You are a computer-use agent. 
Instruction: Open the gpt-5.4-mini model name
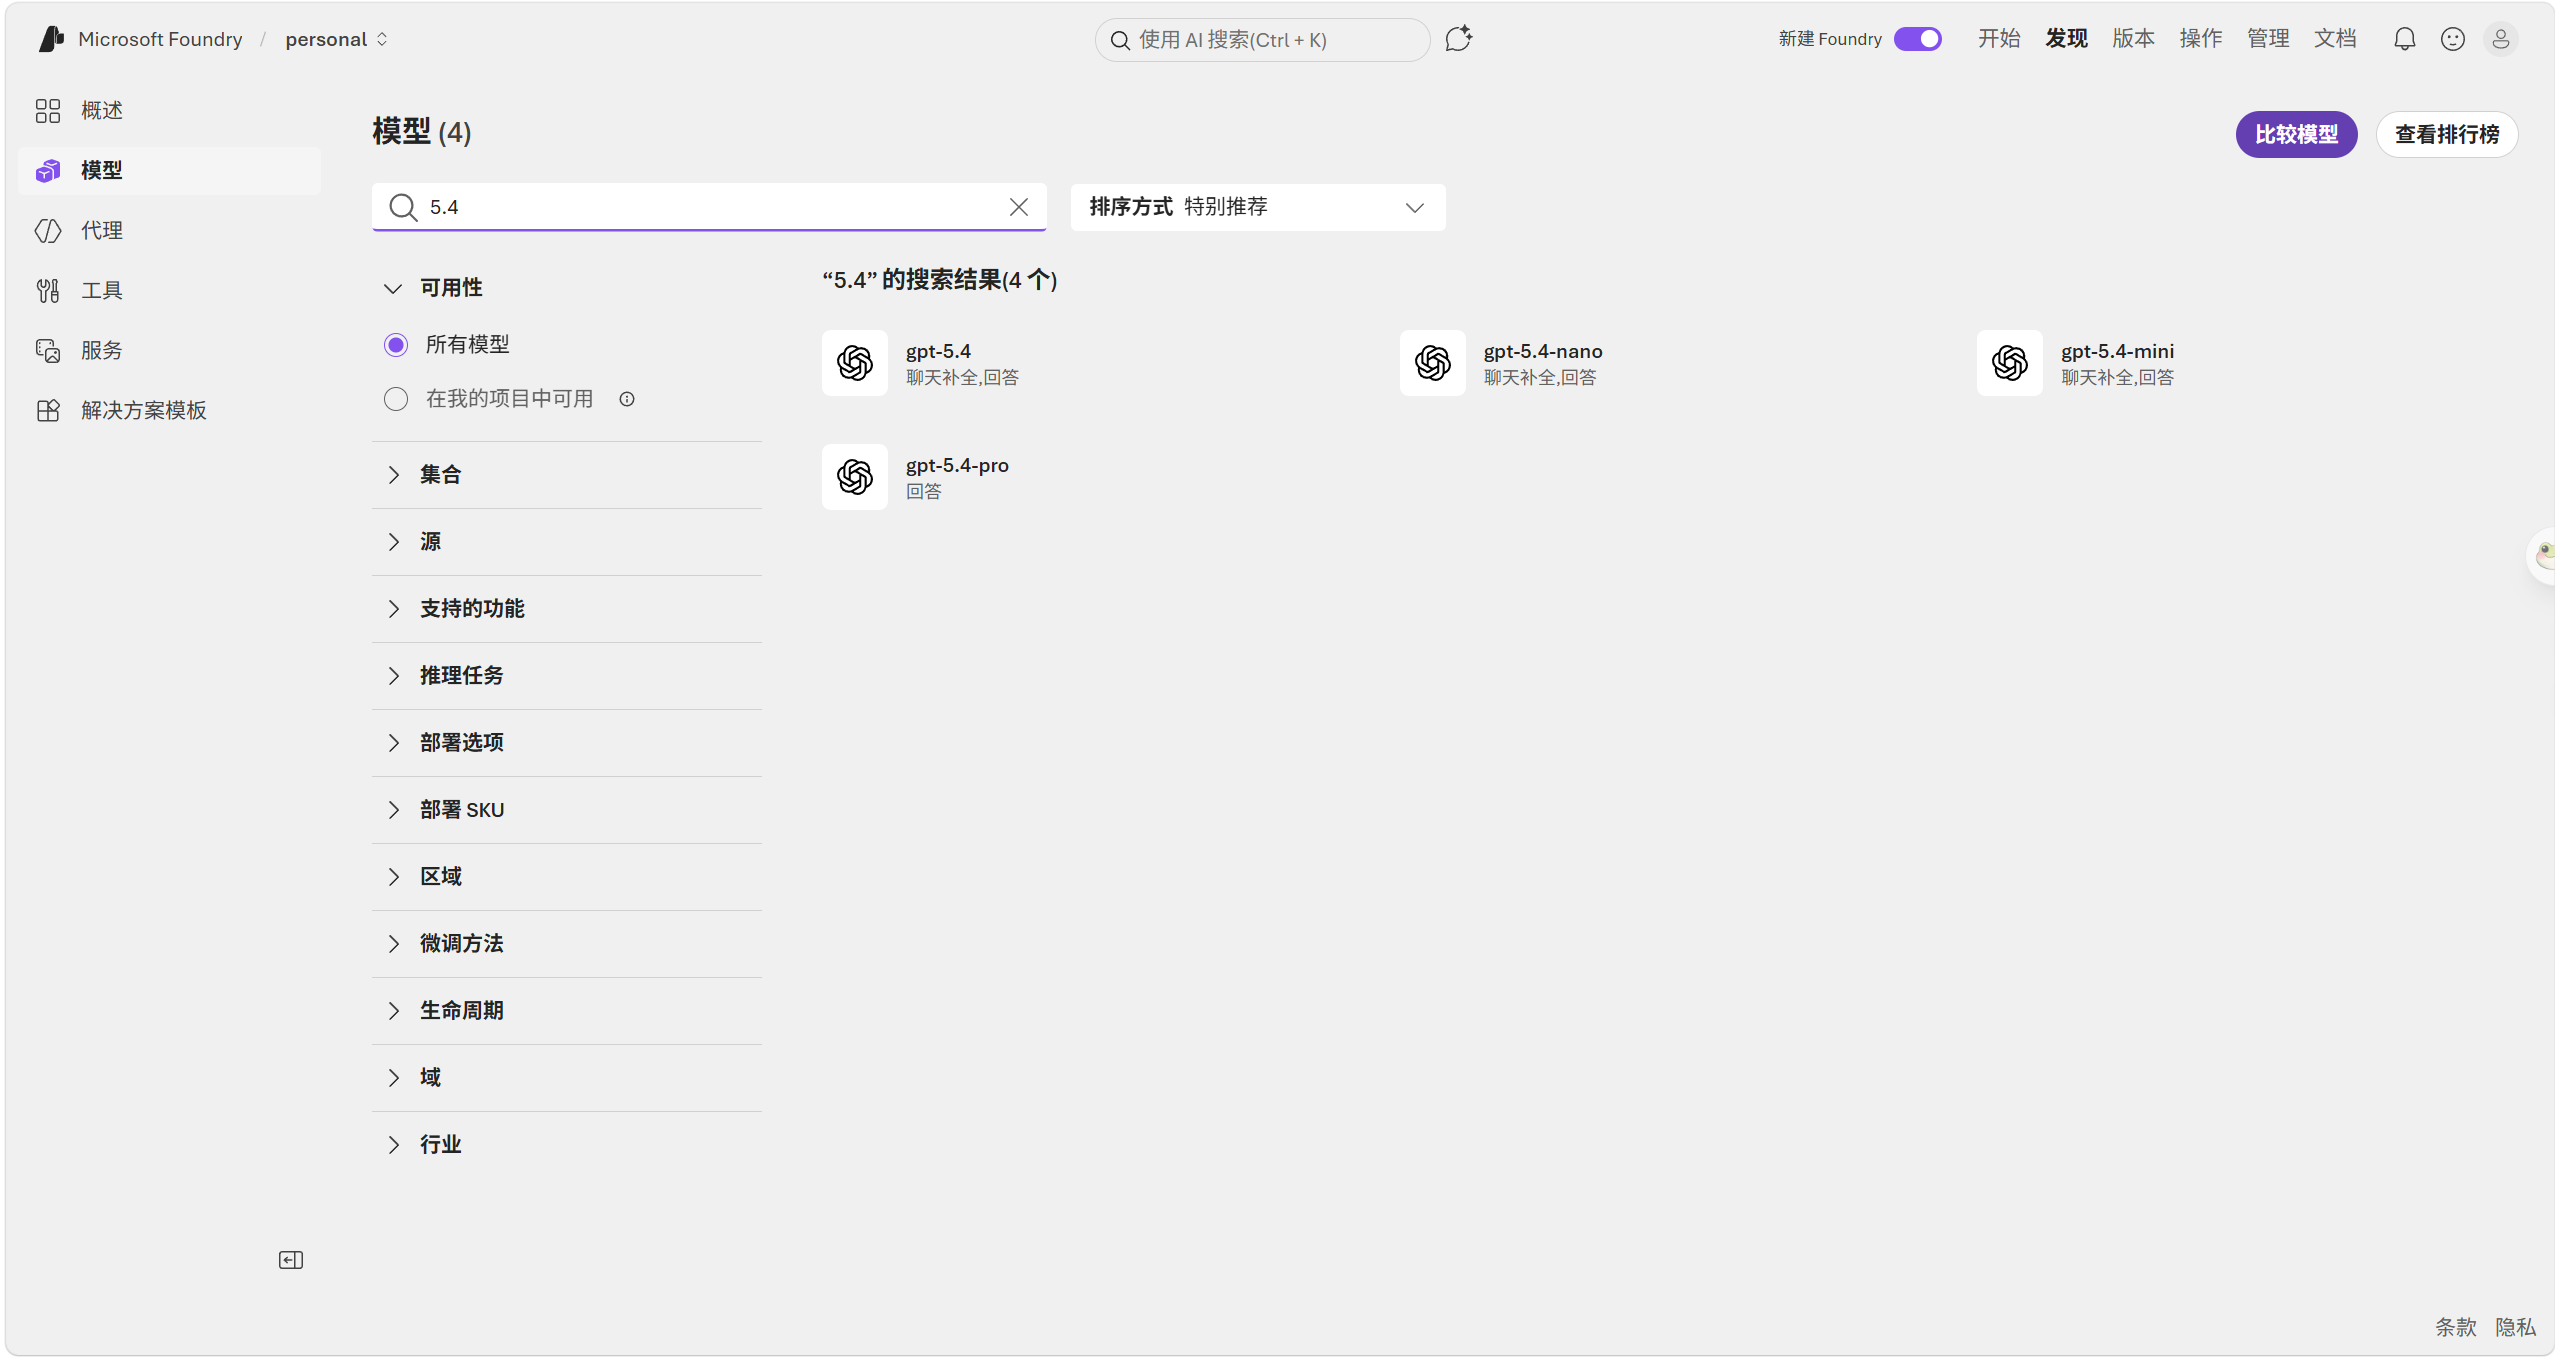pos(2117,352)
